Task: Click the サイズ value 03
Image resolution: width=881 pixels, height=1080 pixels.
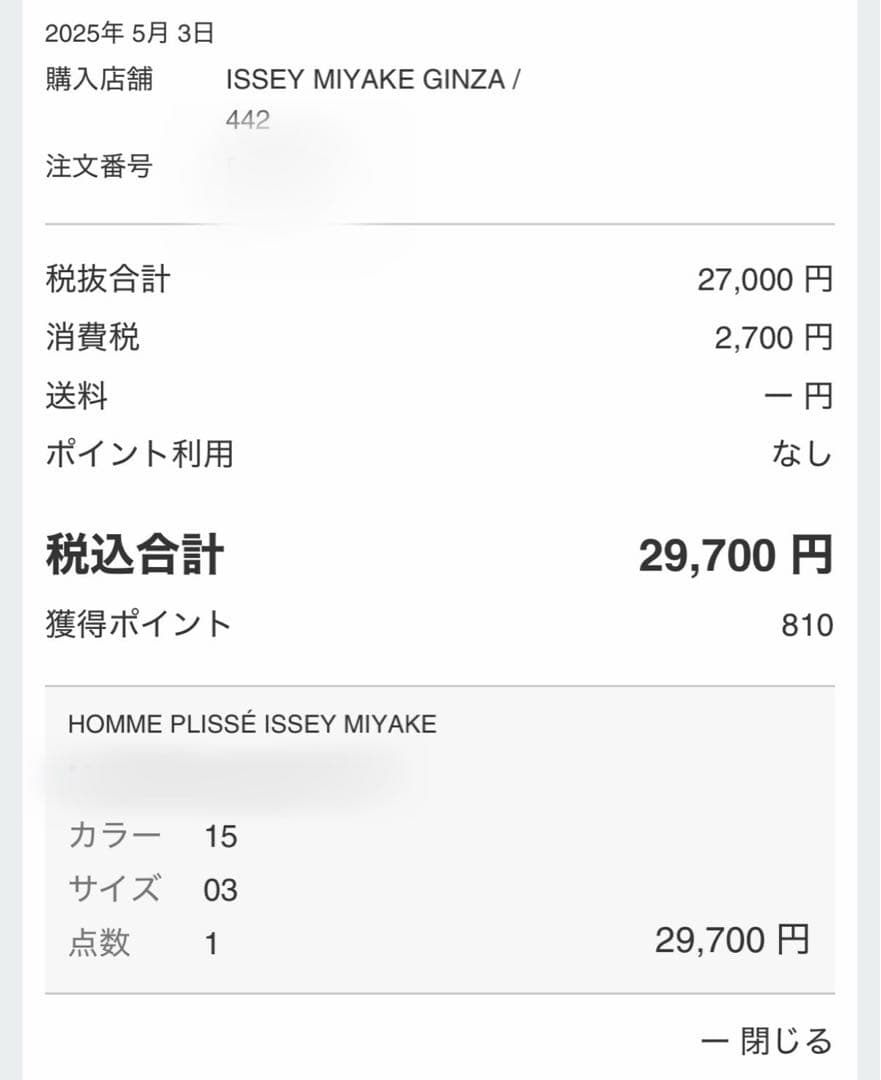Action: click(x=220, y=889)
